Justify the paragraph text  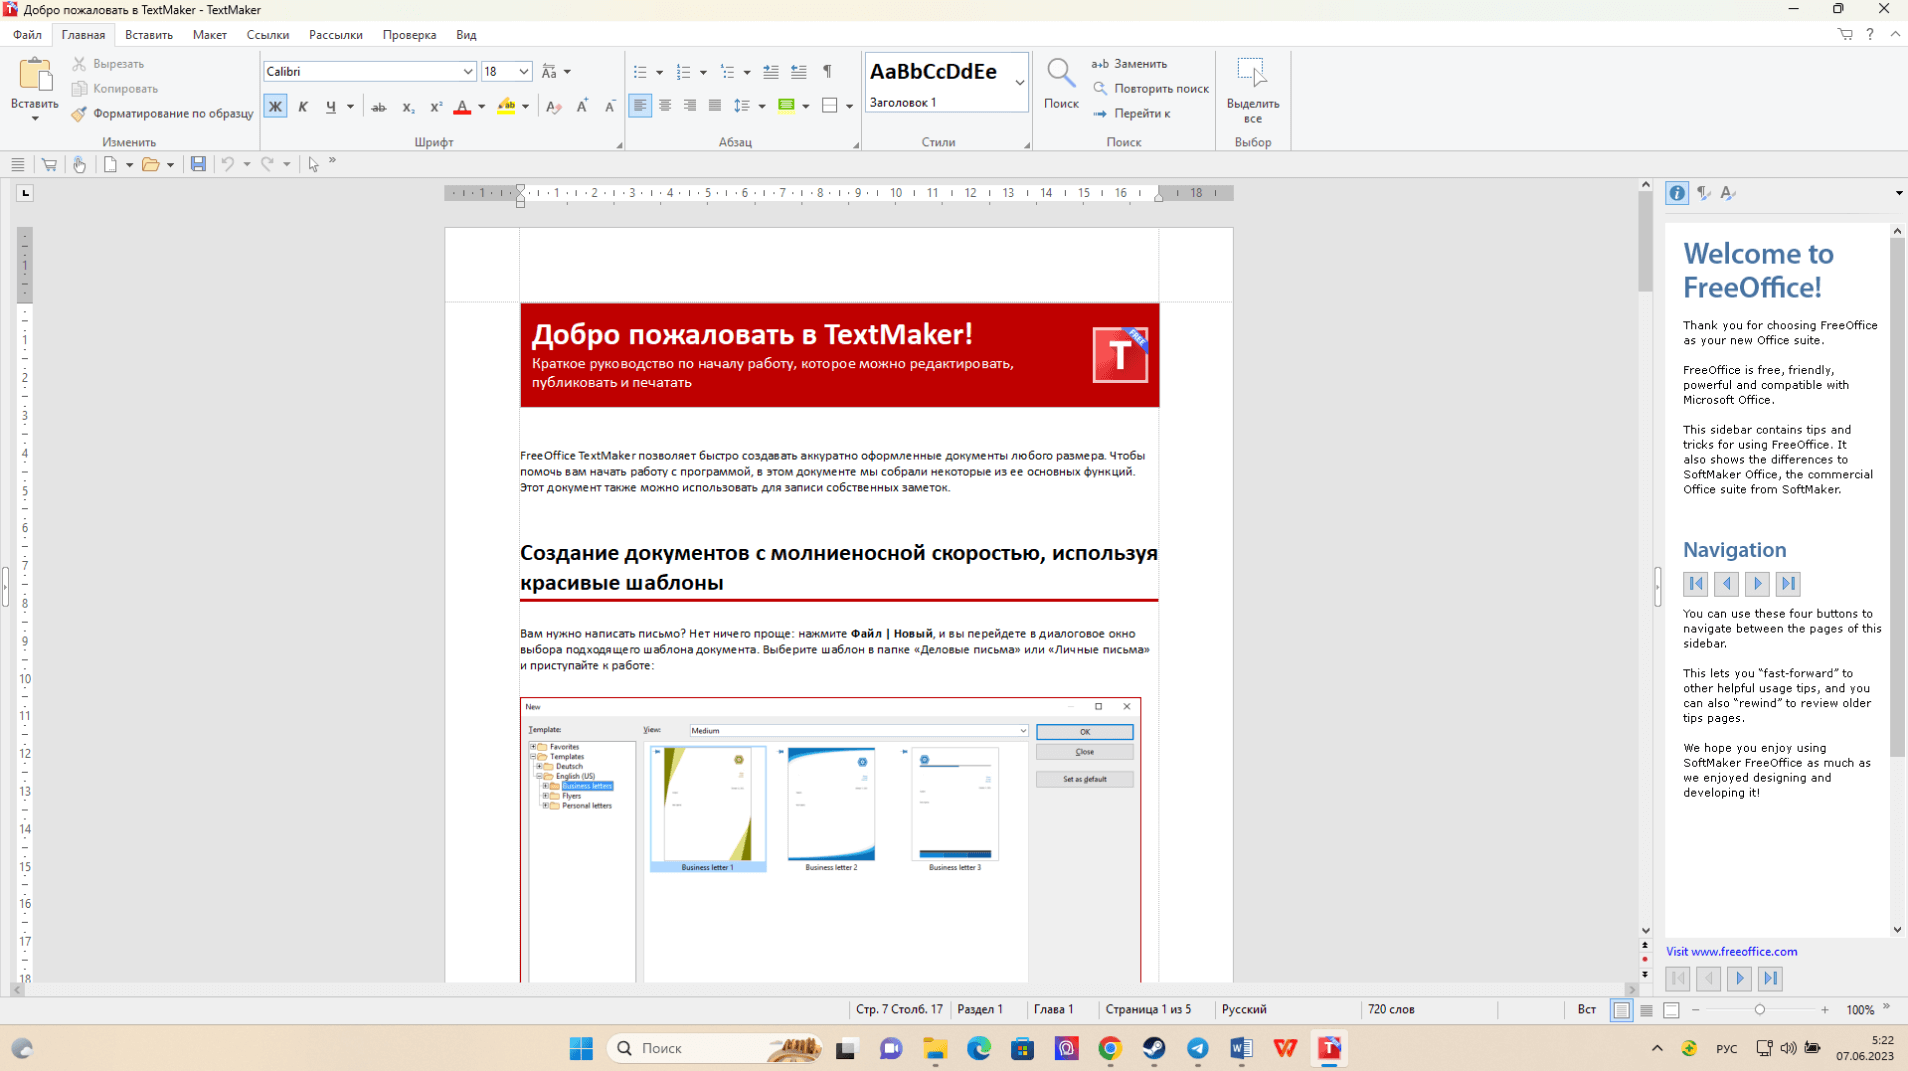714,106
